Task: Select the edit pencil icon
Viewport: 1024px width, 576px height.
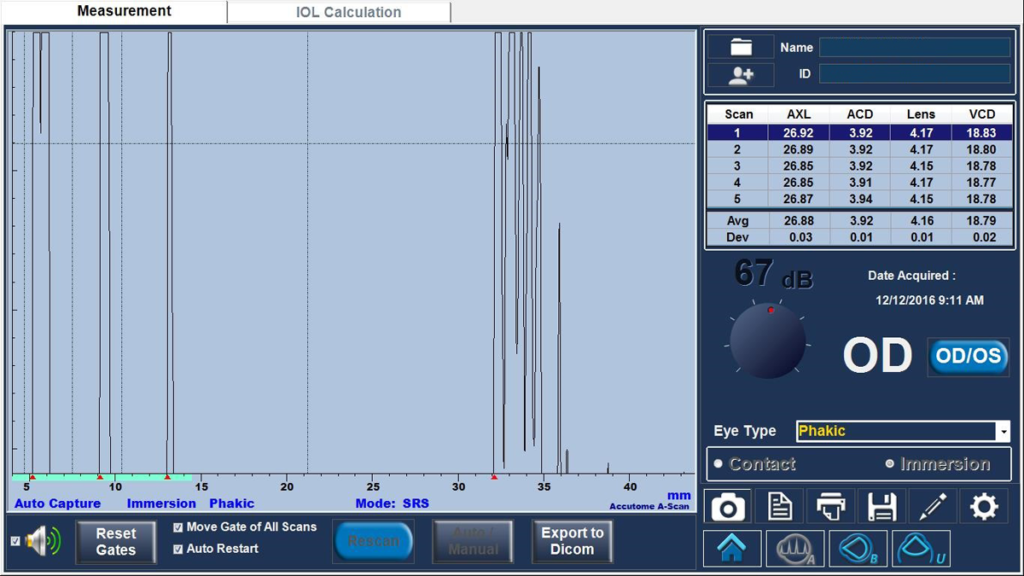Action: coord(931,505)
